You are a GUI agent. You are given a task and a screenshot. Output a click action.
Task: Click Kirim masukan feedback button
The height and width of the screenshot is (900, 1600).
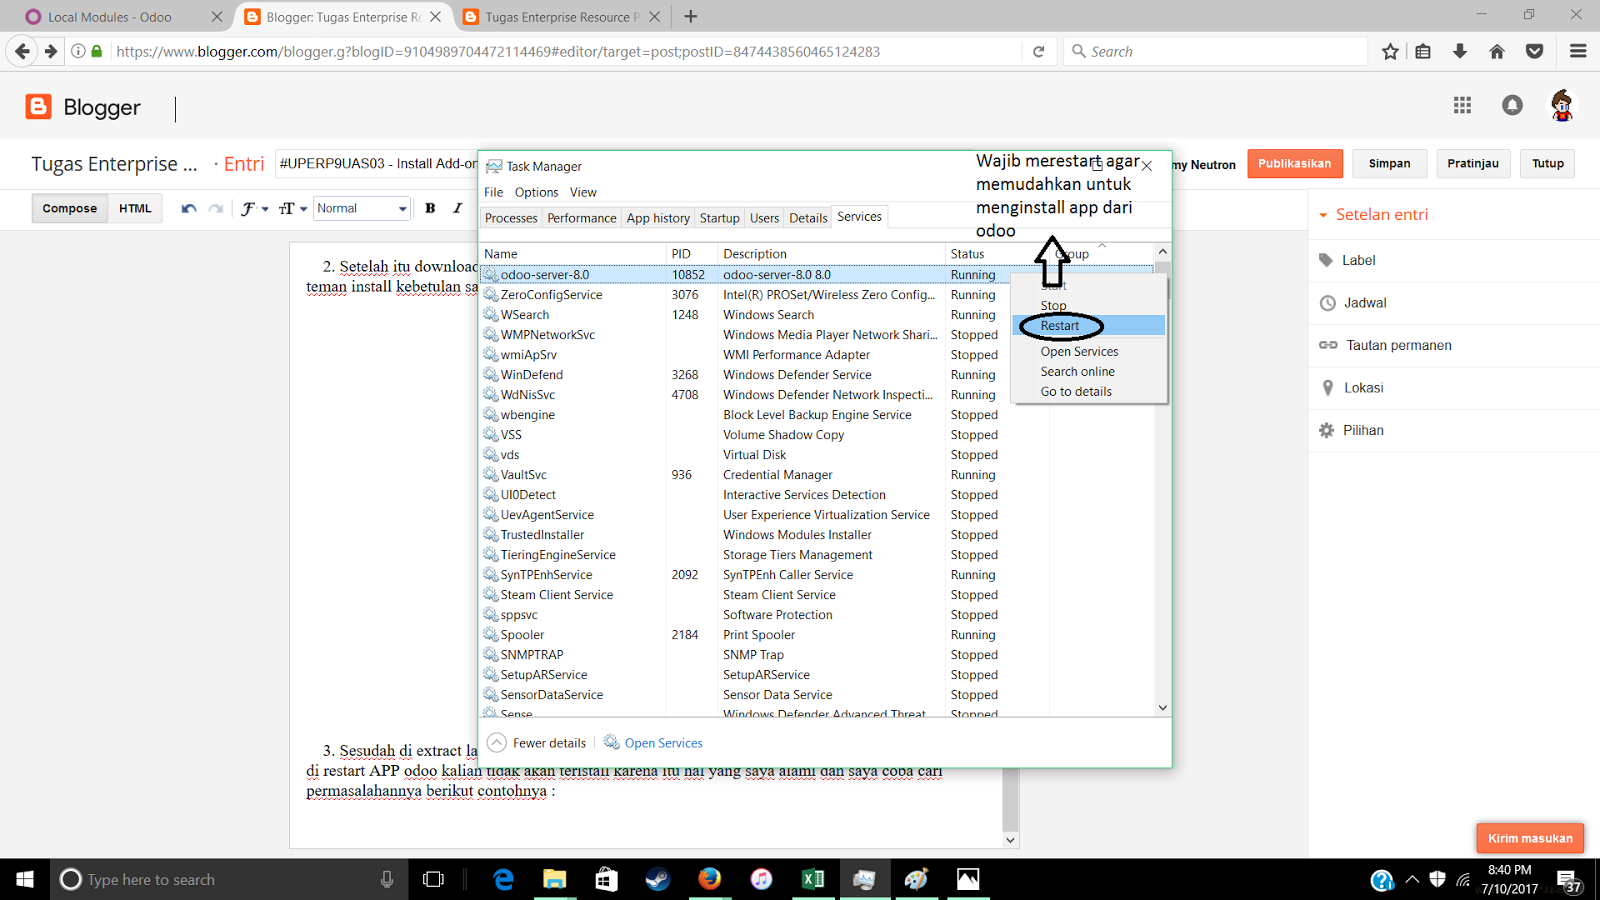(1530, 838)
